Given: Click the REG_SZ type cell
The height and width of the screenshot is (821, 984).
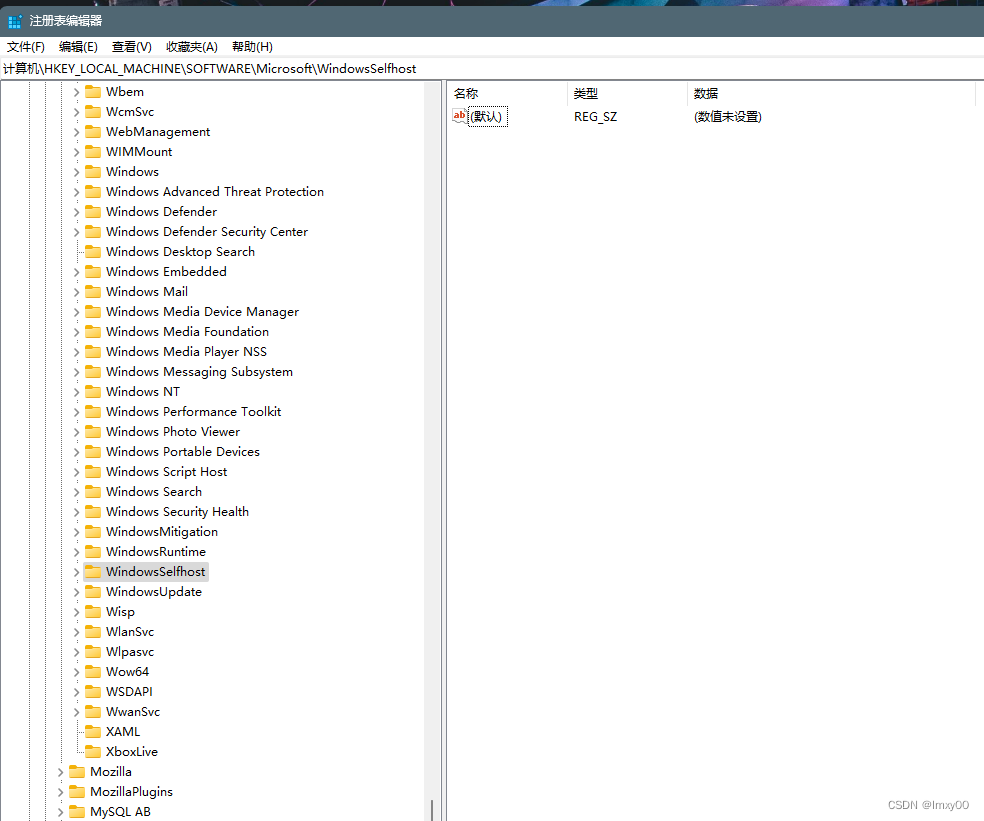Looking at the screenshot, I should 596,117.
